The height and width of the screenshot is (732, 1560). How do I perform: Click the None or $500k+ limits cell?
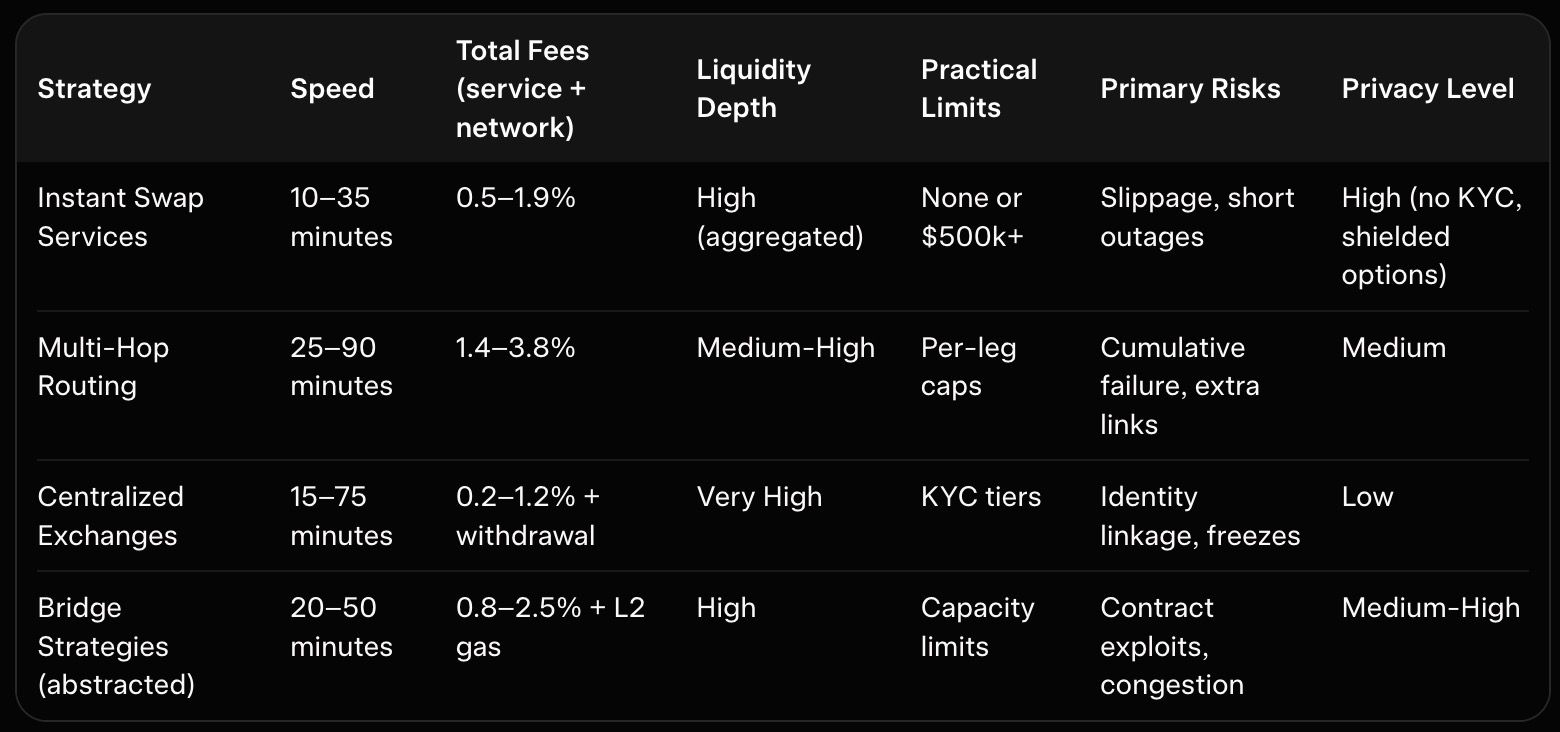click(971, 217)
